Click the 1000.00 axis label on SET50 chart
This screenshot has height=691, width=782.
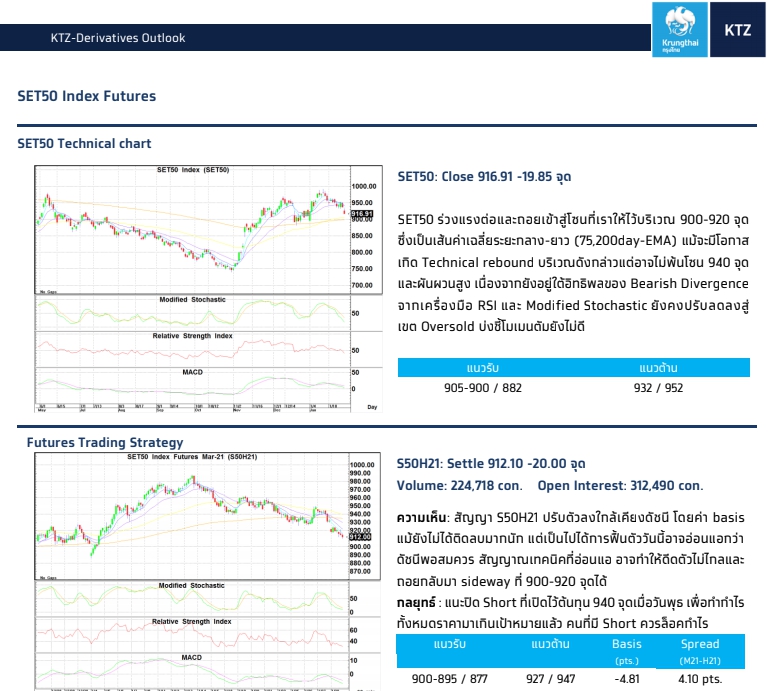click(364, 186)
